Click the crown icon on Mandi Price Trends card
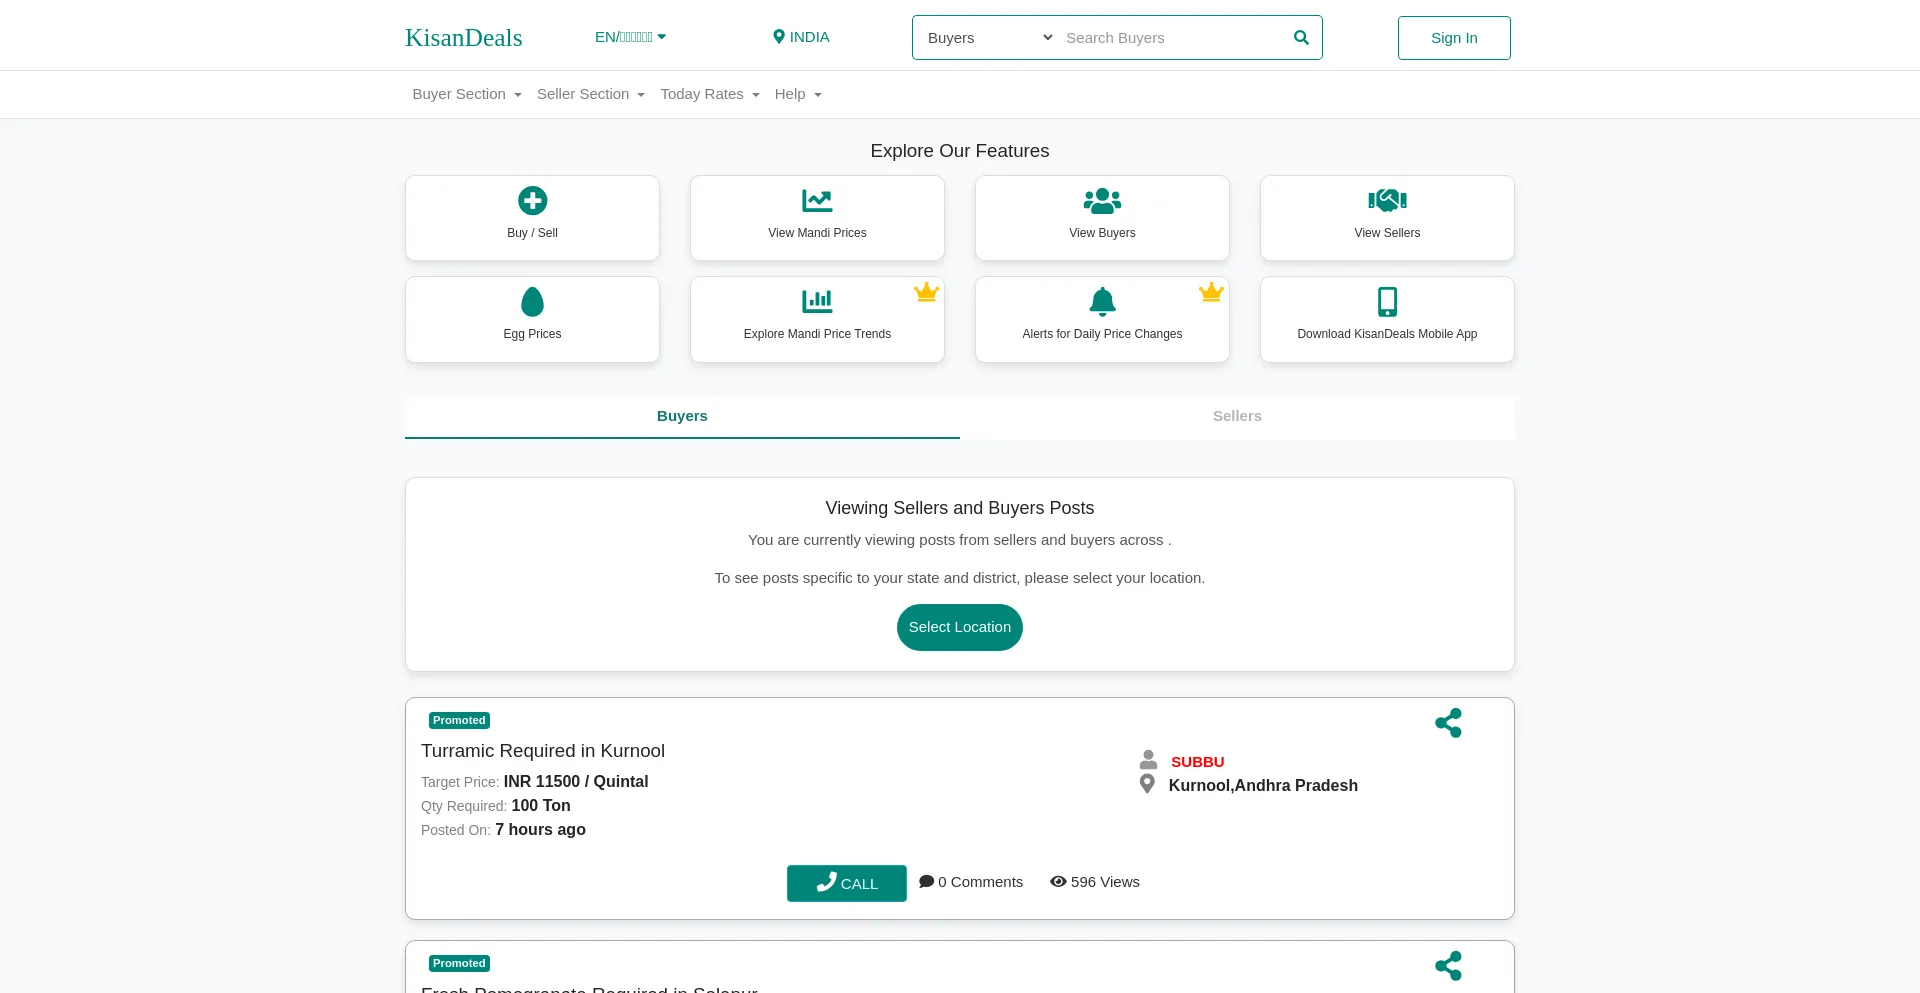The image size is (1920, 993). [x=926, y=292]
